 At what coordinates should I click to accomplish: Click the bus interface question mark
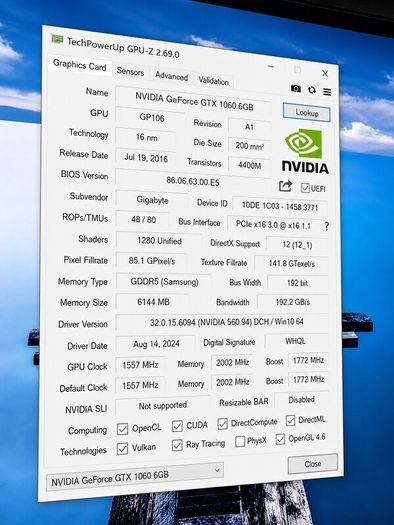326,226
